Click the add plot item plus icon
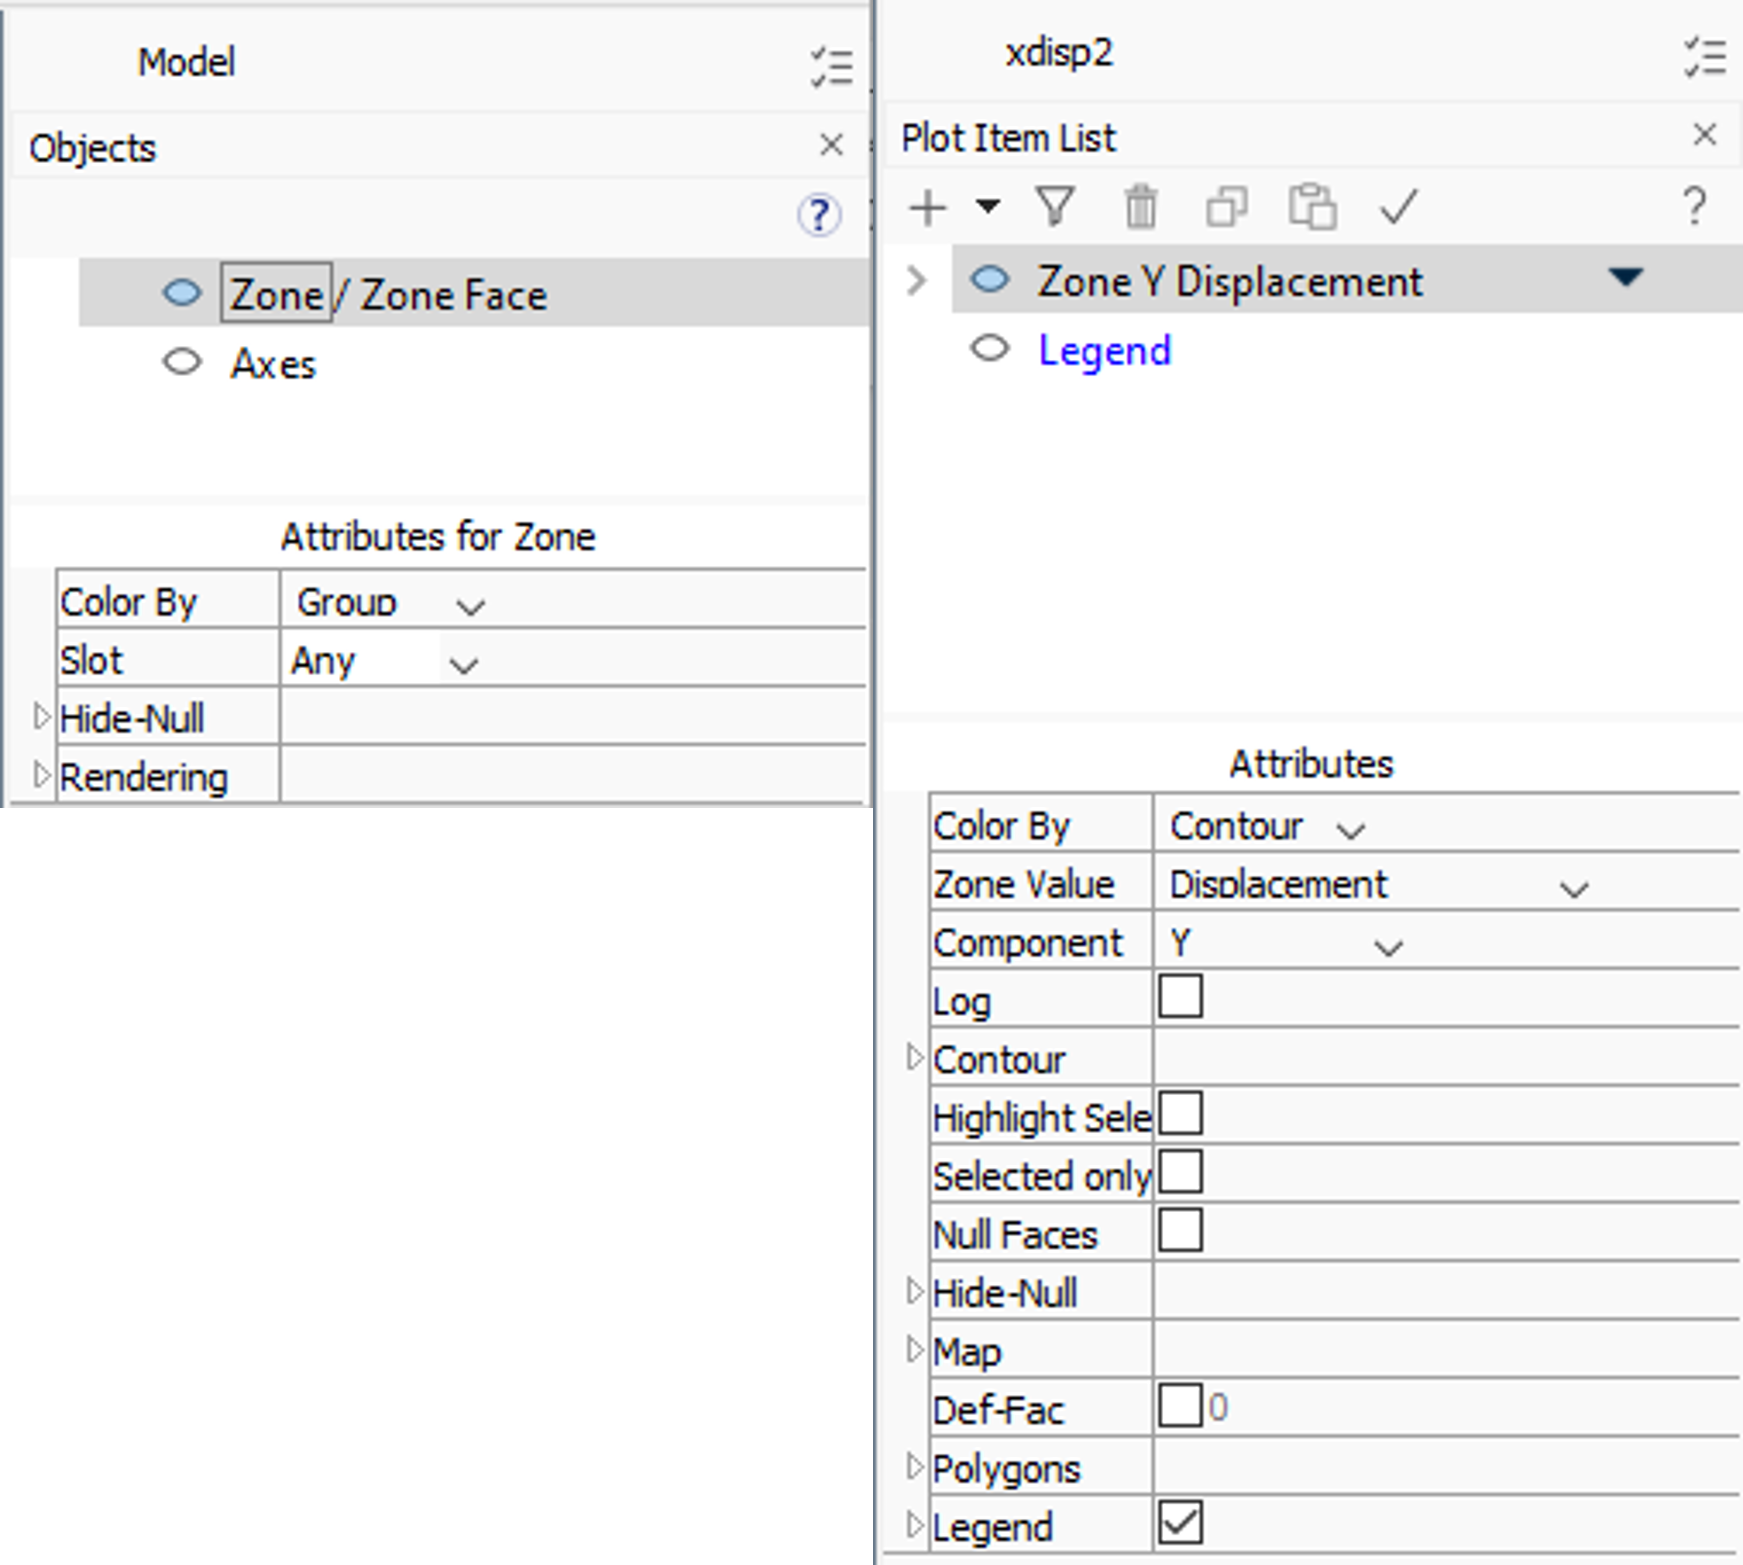This screenshot has height=1565, width=1743. (x=927, y=208)
